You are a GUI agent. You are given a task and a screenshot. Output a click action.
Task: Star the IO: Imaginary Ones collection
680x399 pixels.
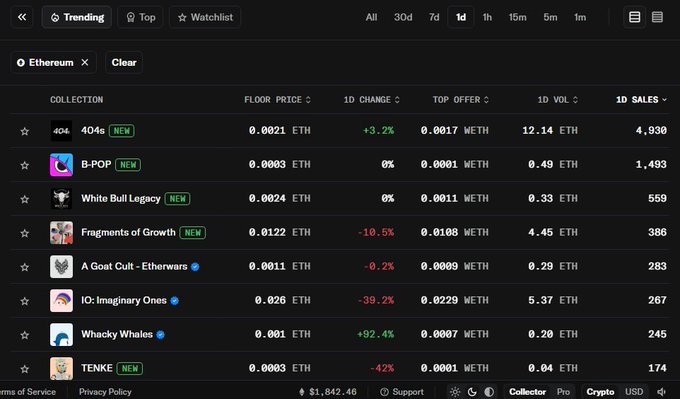[x=25, y=301]
